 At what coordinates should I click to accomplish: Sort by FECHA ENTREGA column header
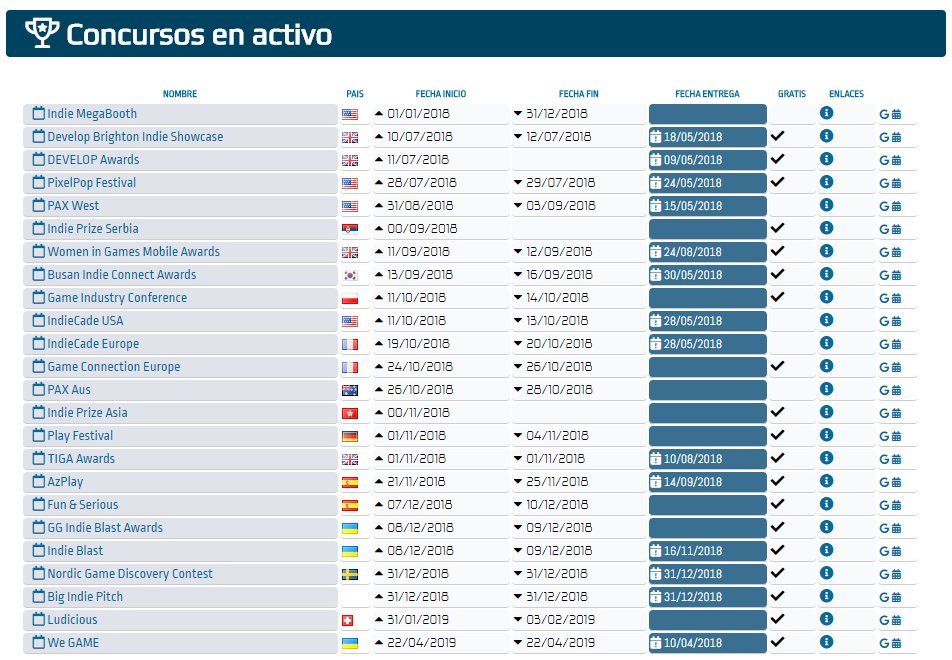[x=707, y=94]
